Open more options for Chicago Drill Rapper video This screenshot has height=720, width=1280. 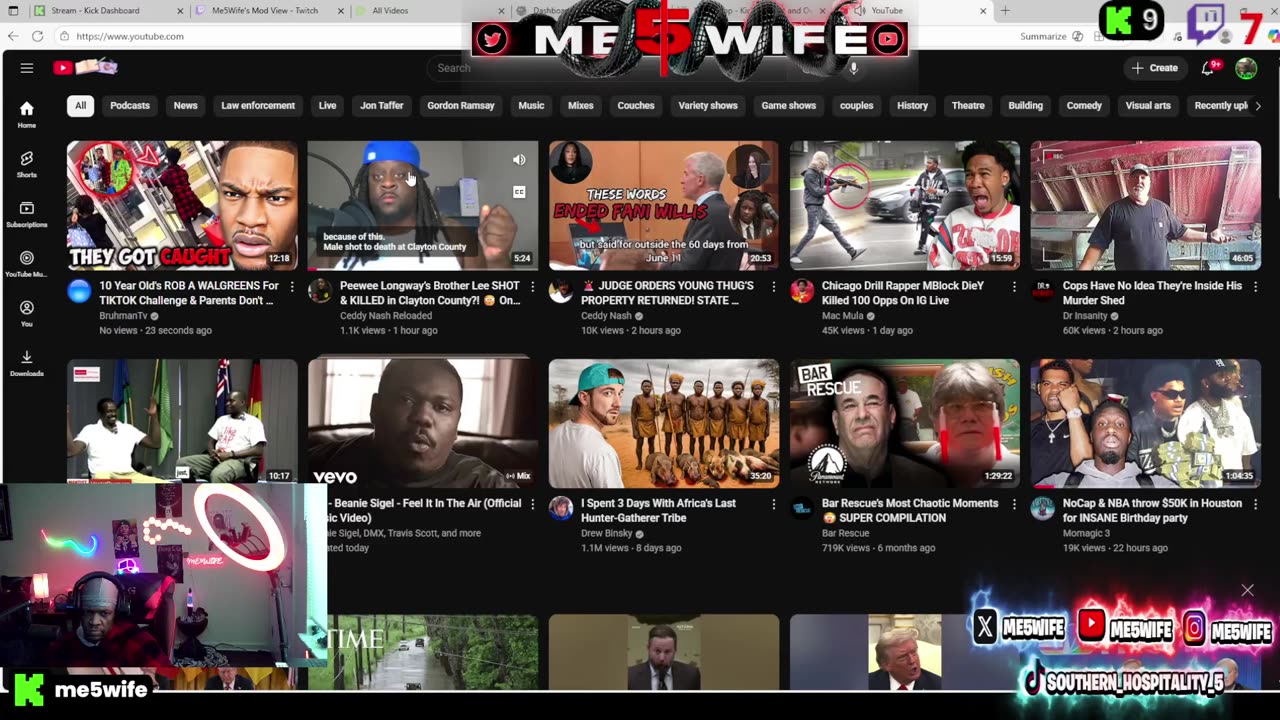coord(1014,287)
